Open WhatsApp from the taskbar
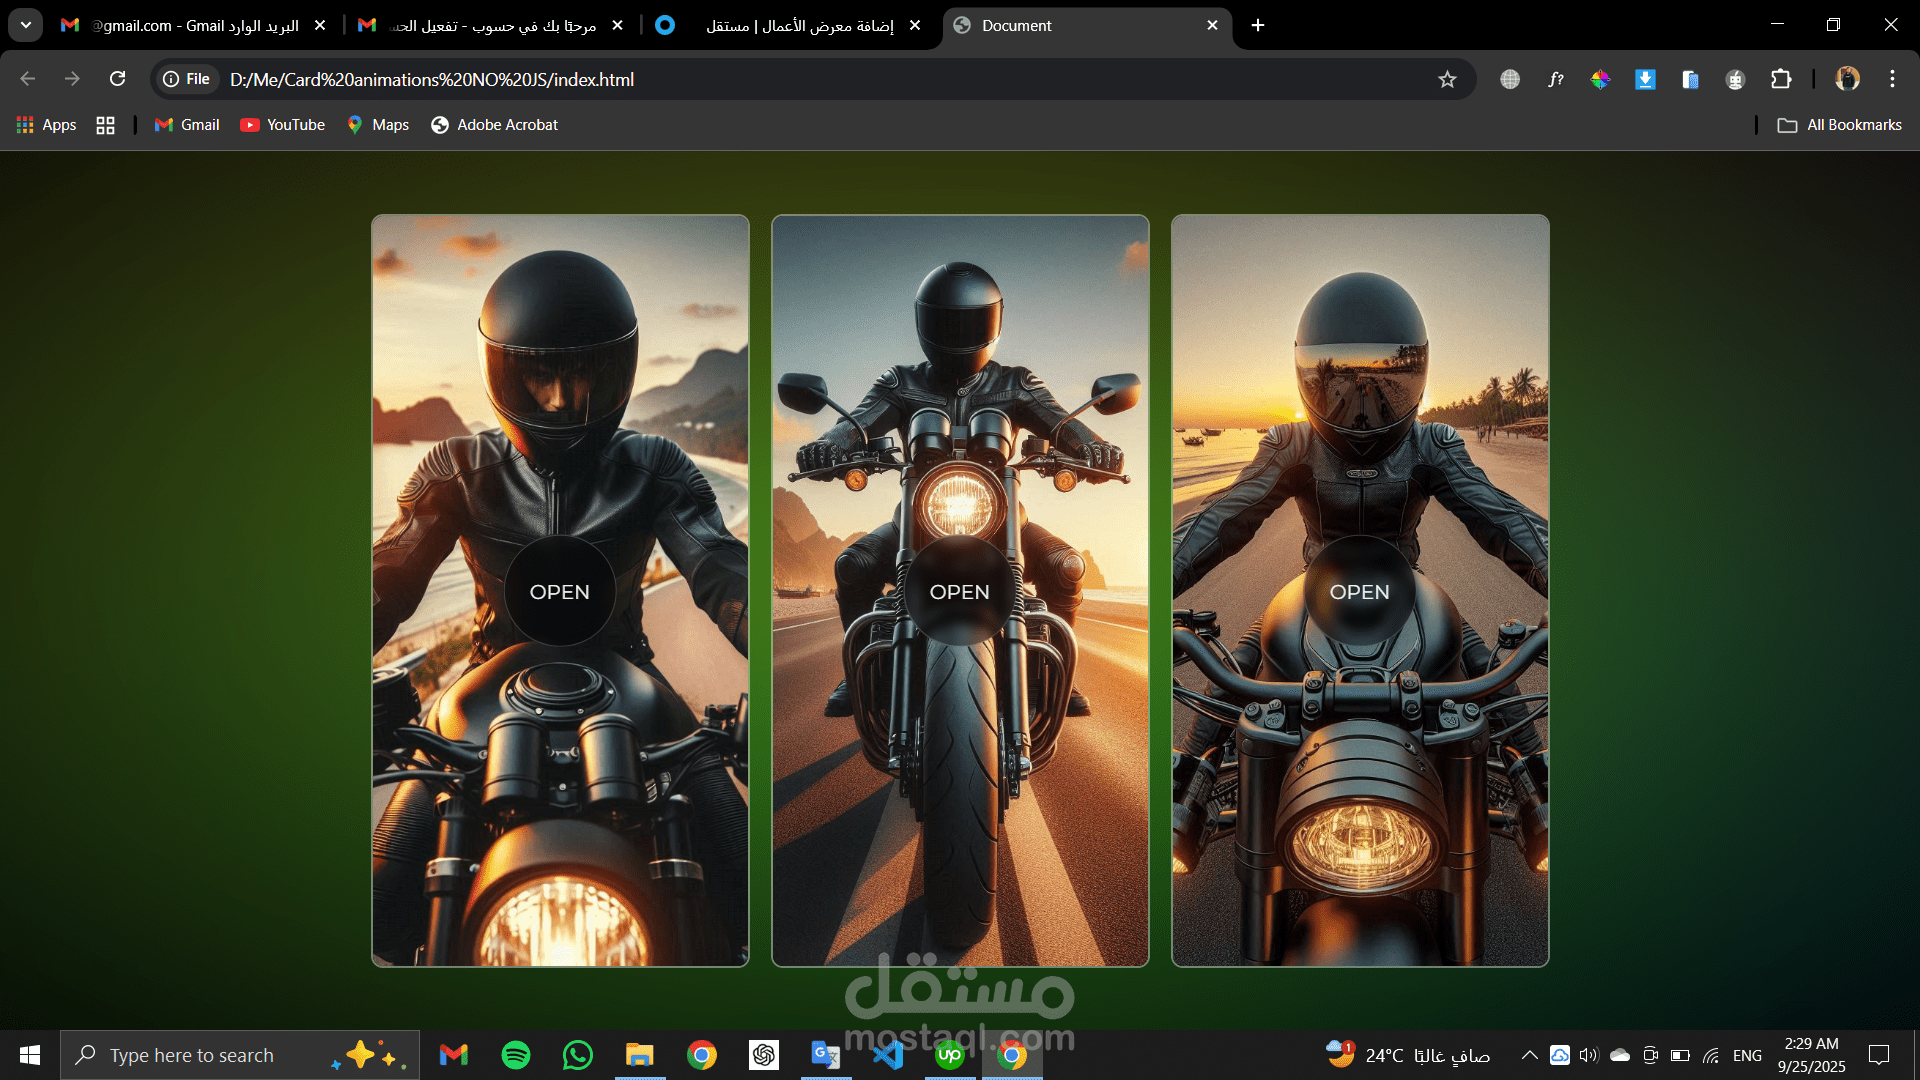The height and width of the screenshot is (1080, 1920). click(x=578, y=1054)
